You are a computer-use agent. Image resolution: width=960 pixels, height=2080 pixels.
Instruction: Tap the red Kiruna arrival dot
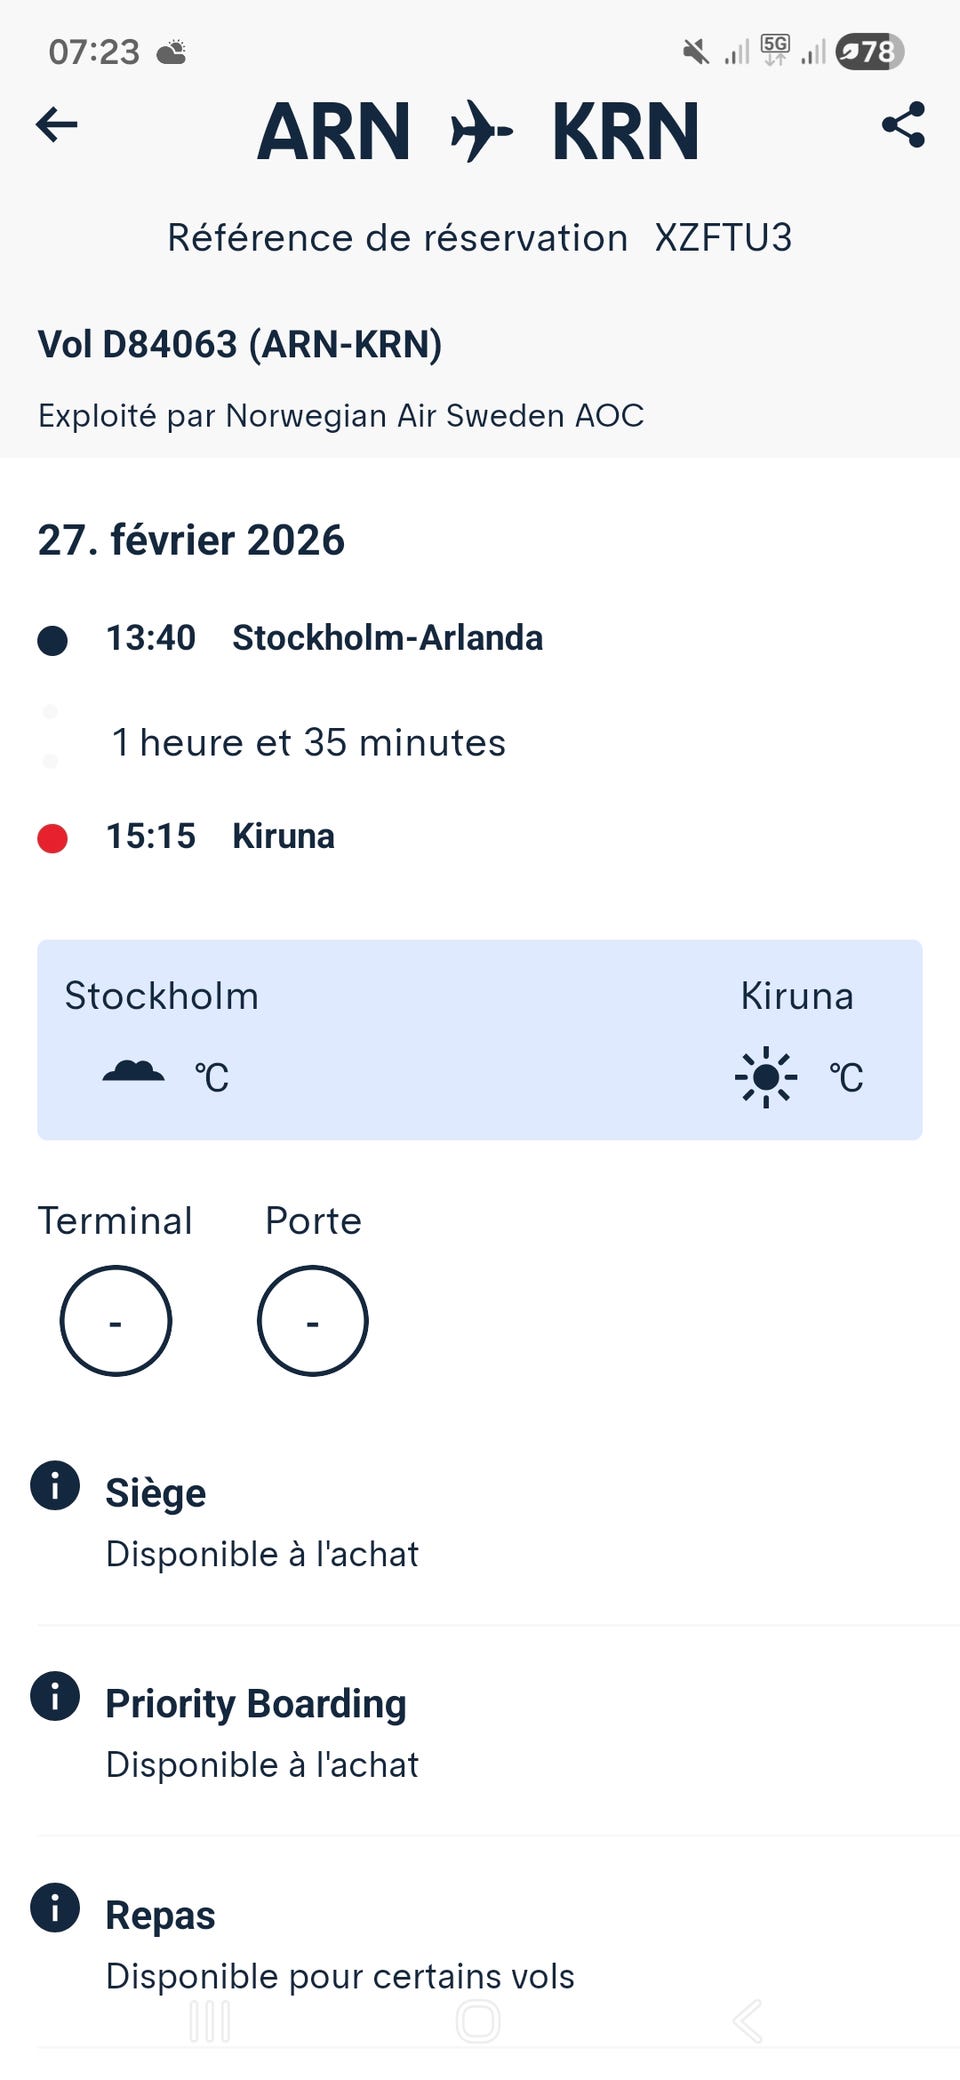coord(52,838)
